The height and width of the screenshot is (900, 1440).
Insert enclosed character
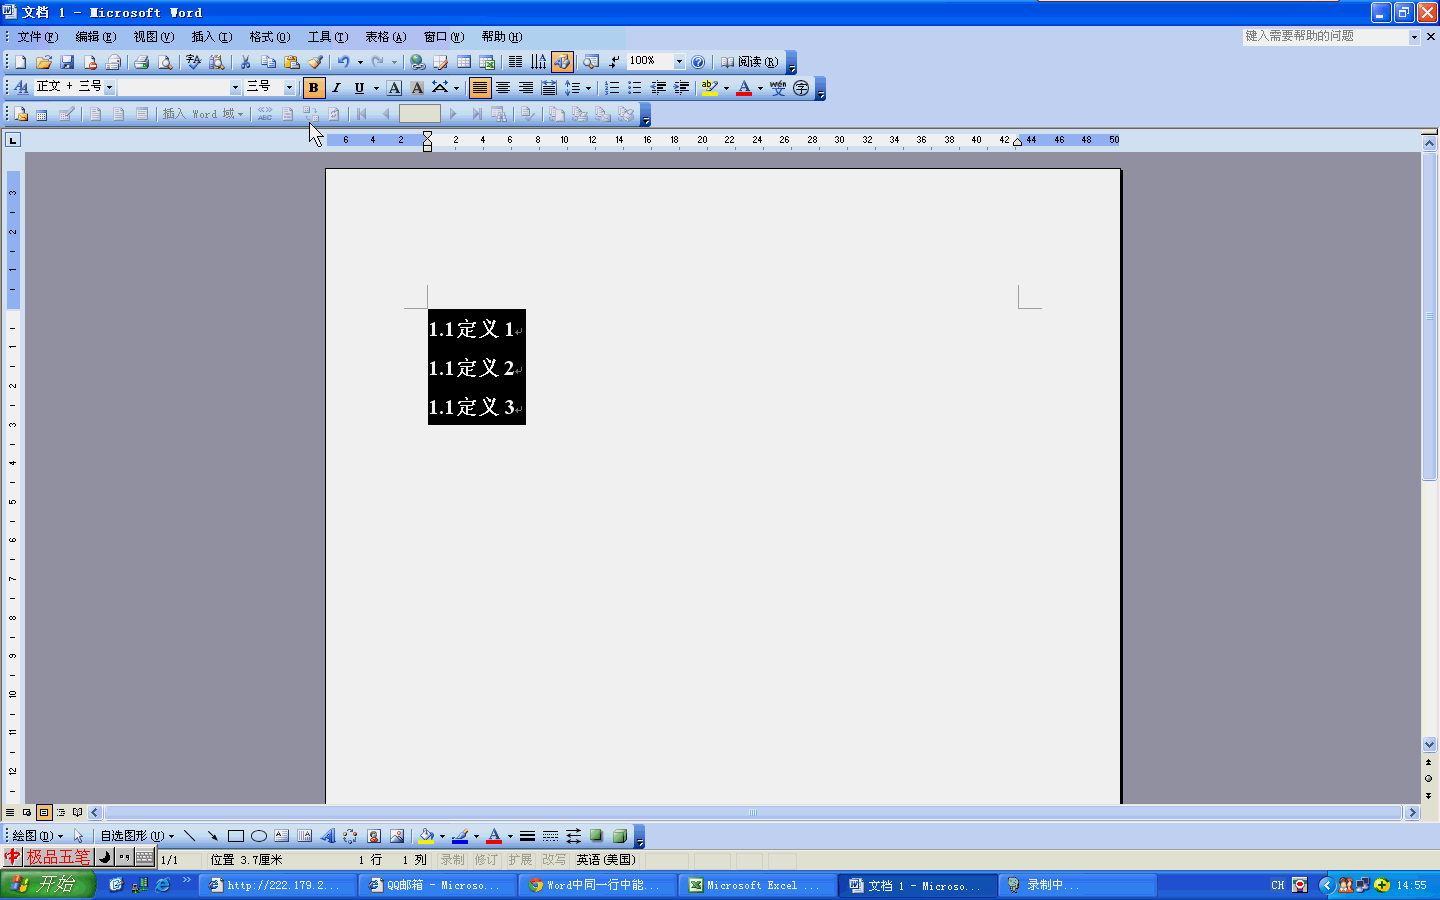coord(801,88)
